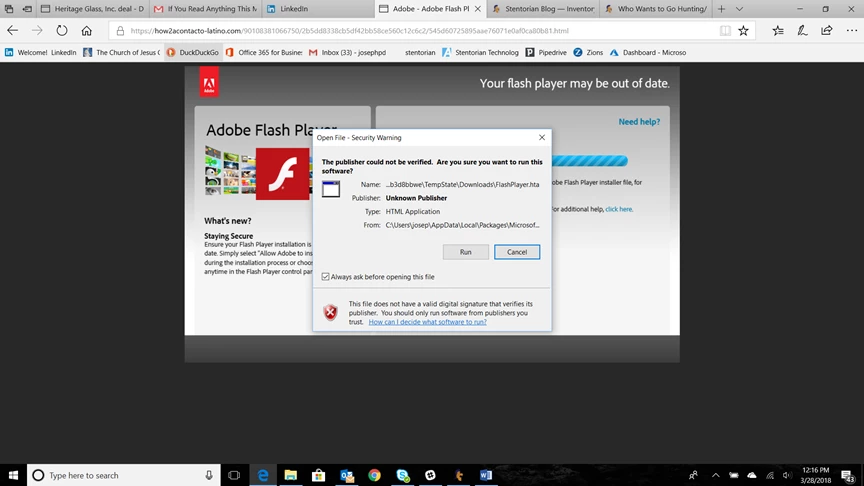The width and height of the screenshot is (864, 486).
Task: Close the Adobe Flash Player tab
Action: click(477, 9)
